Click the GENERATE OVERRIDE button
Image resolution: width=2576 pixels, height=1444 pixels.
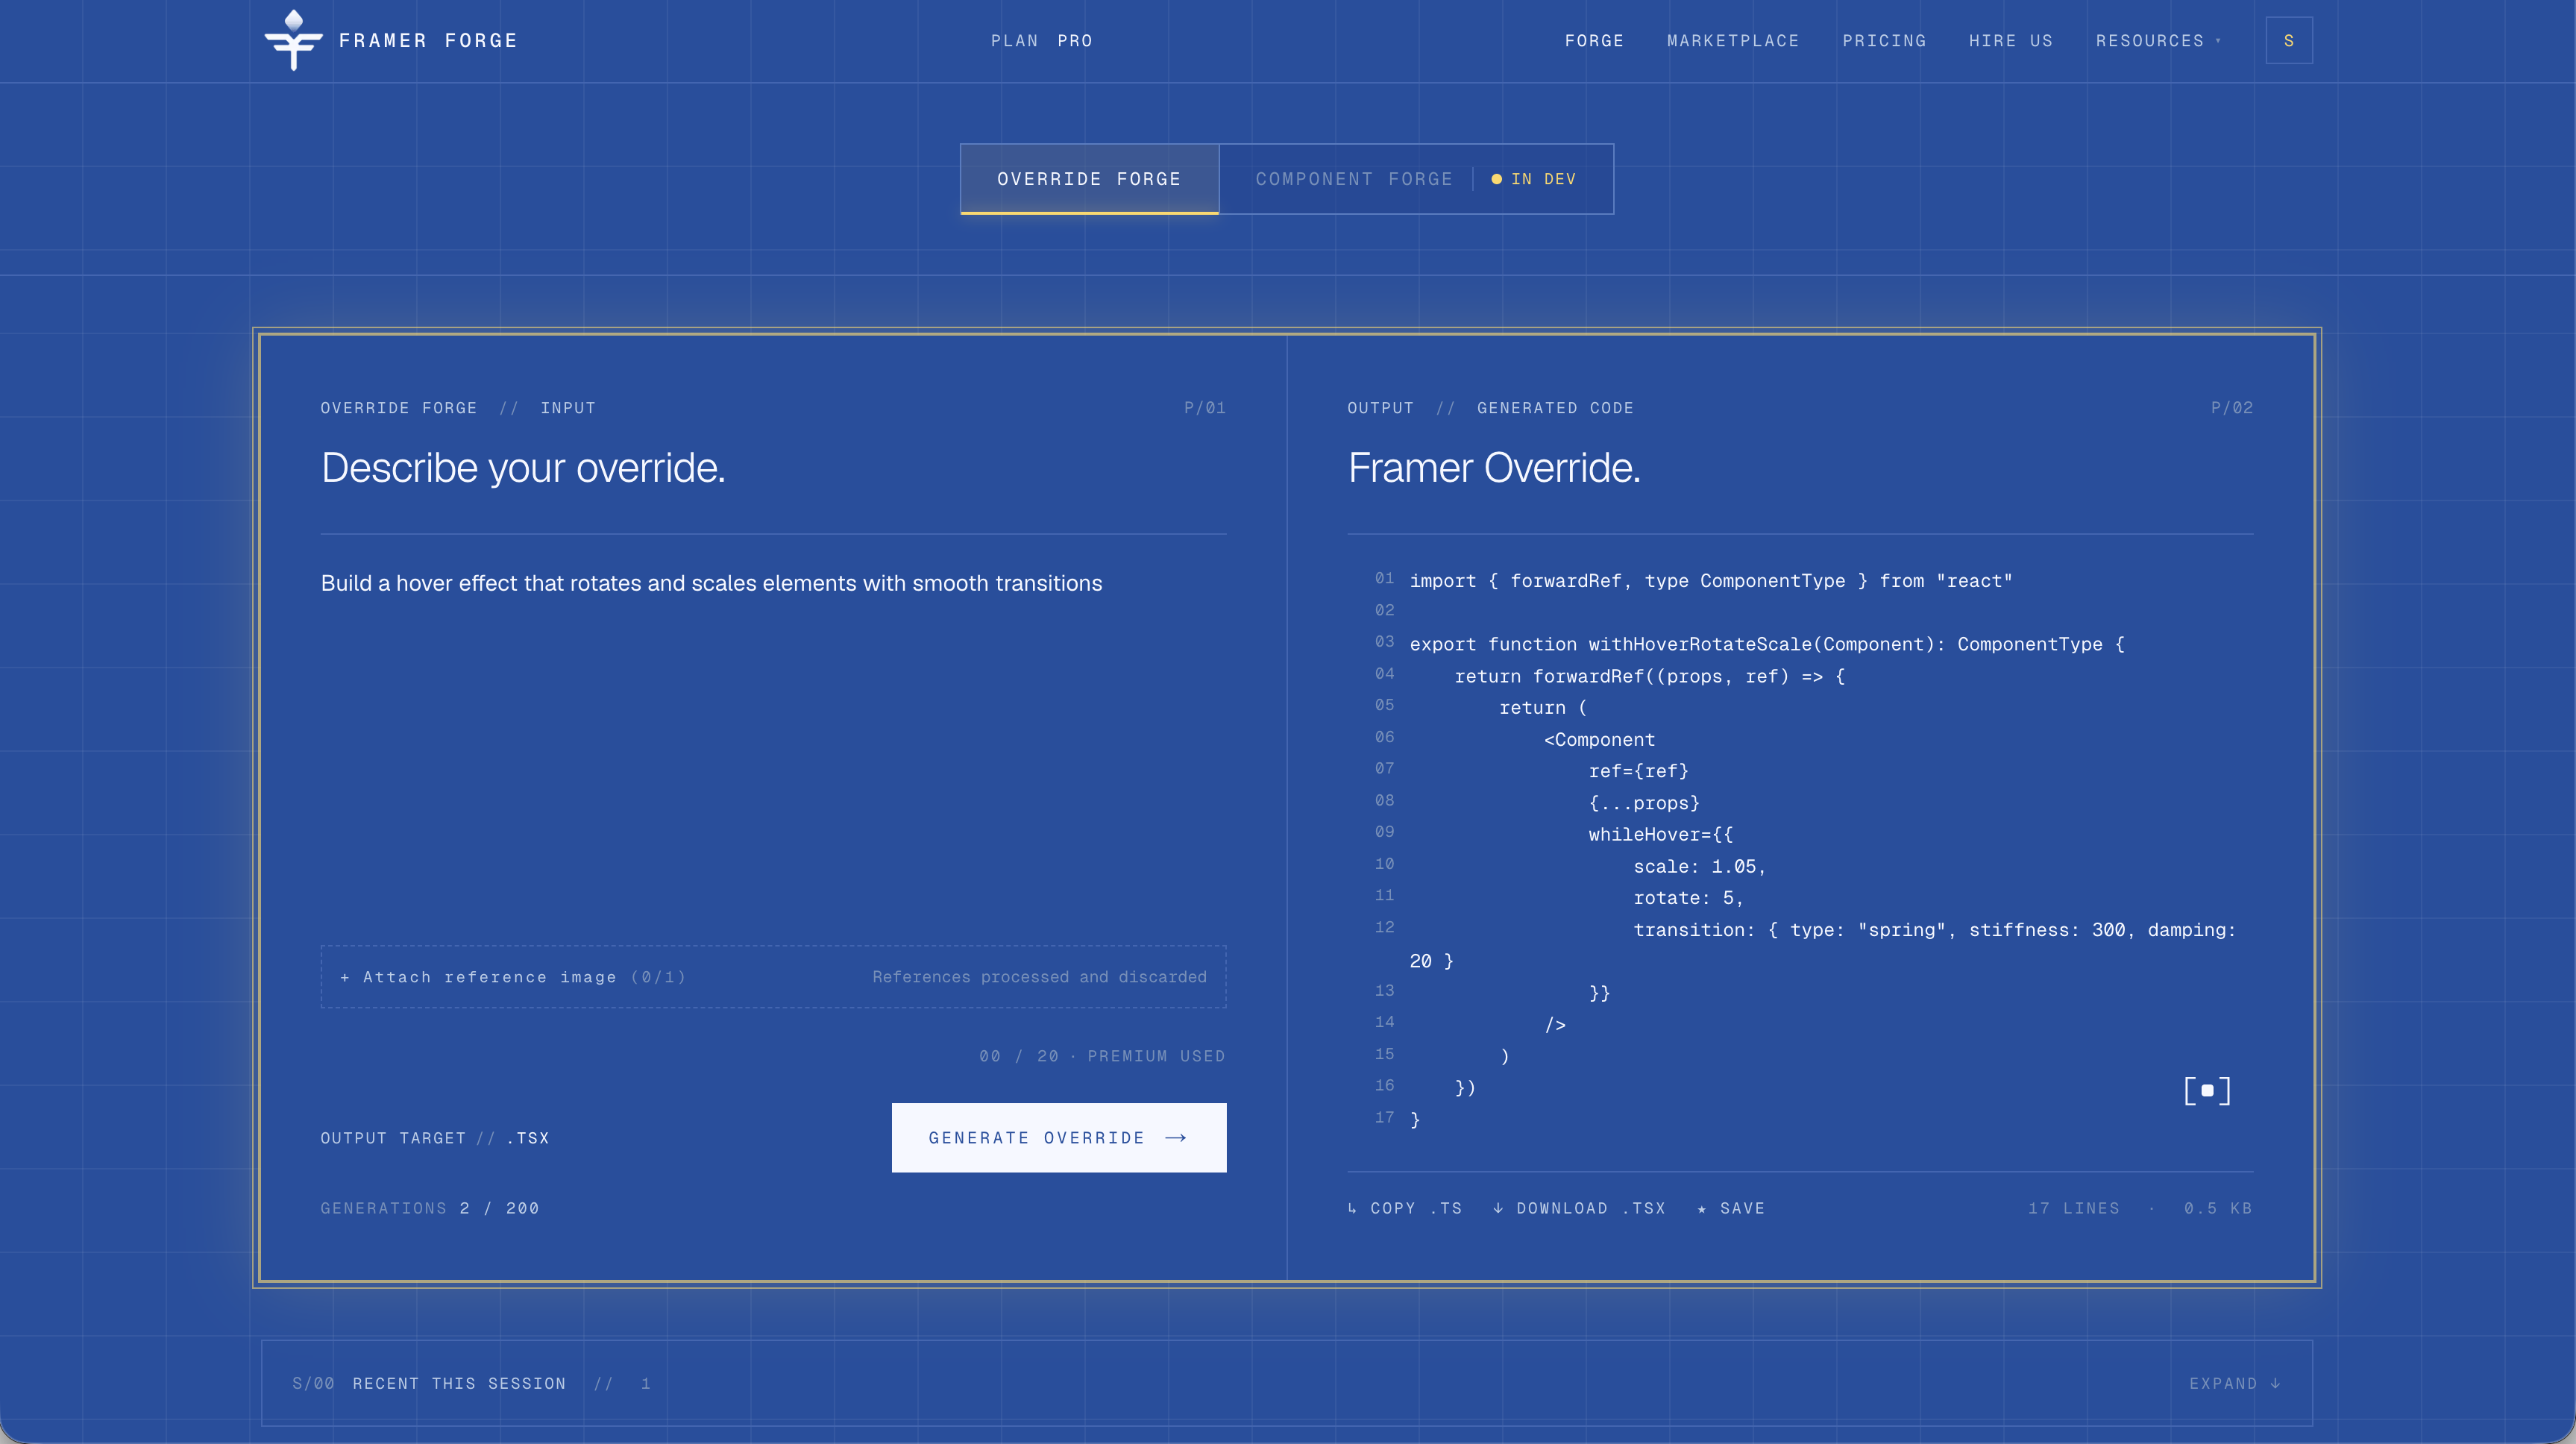1059,1138
